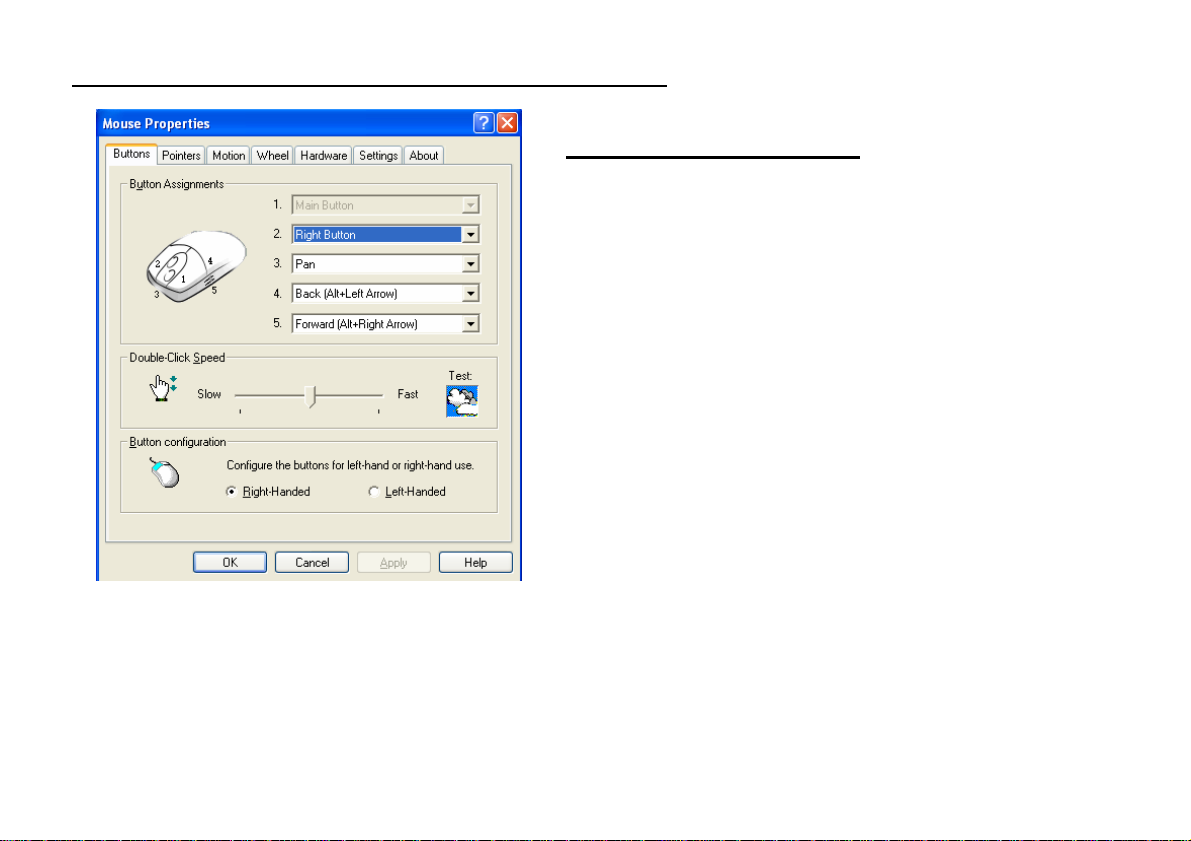Open the Motion tab
The width and height of the screenshot is (1191, 841).
[229, 156]
